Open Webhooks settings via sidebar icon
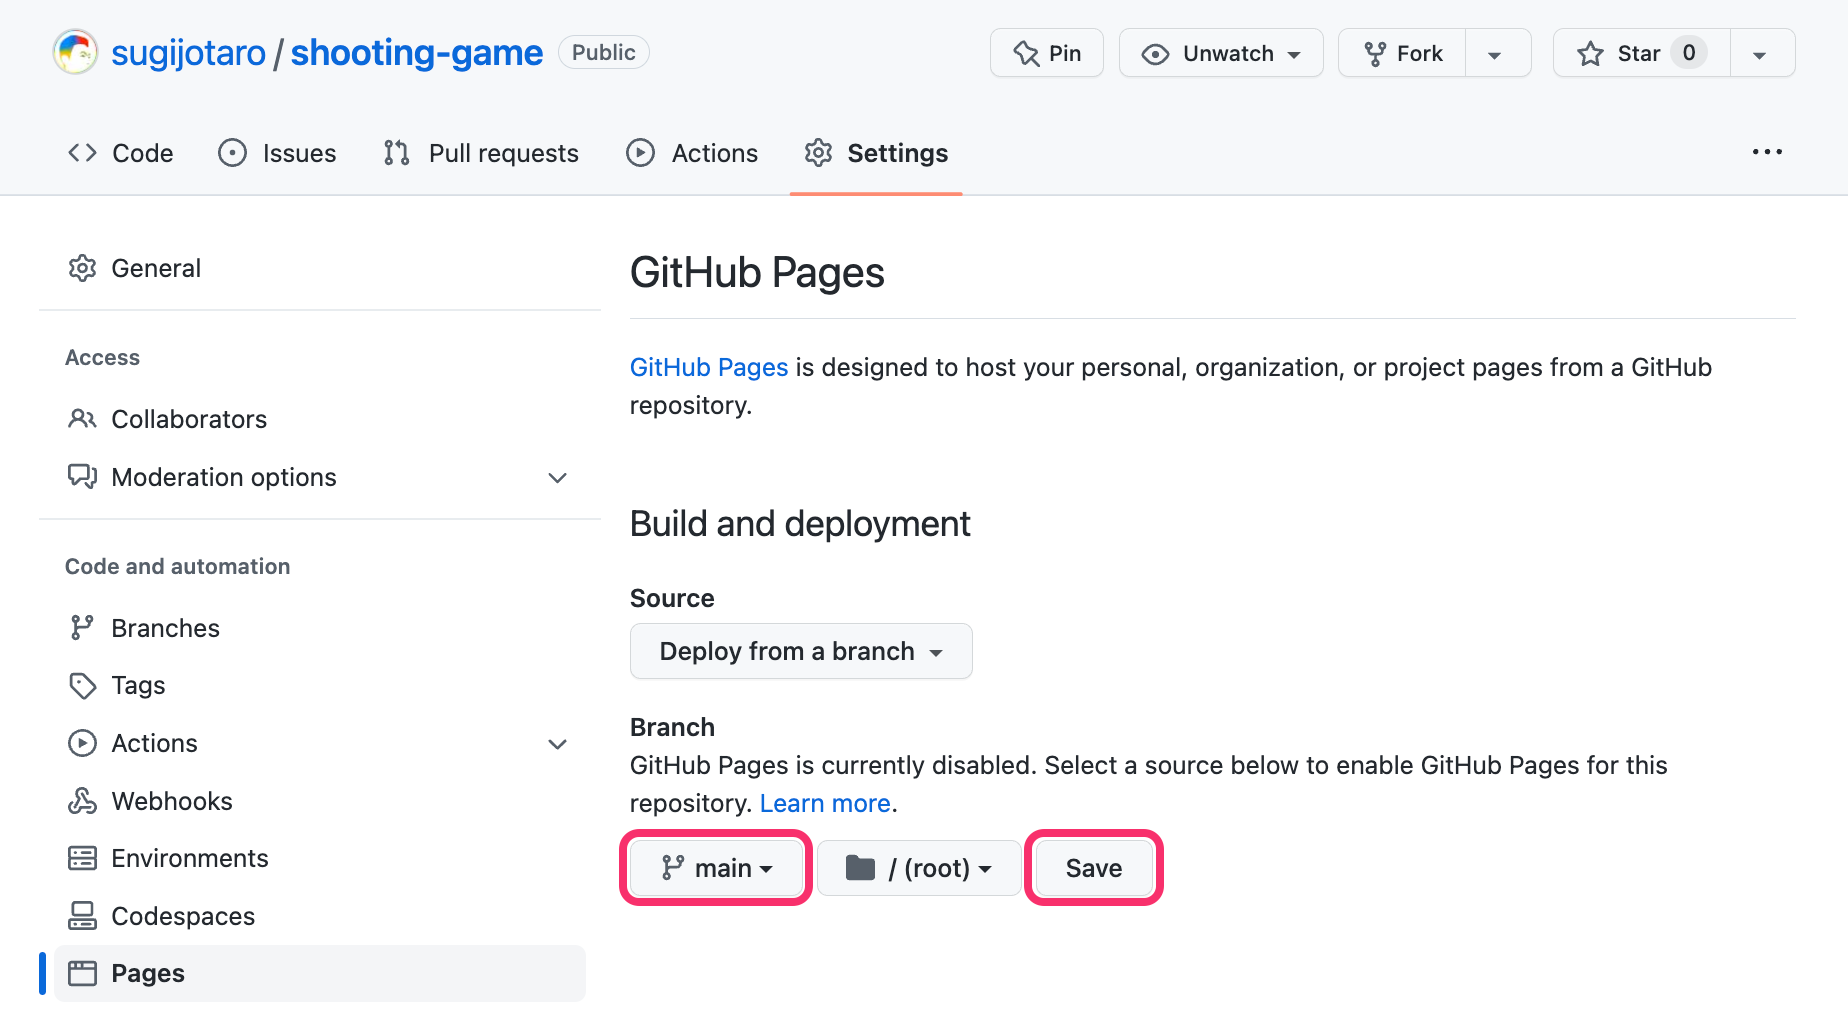The height and width of the screenshot is (1012, 1848). pyautogui.click(x=82, y=800)
